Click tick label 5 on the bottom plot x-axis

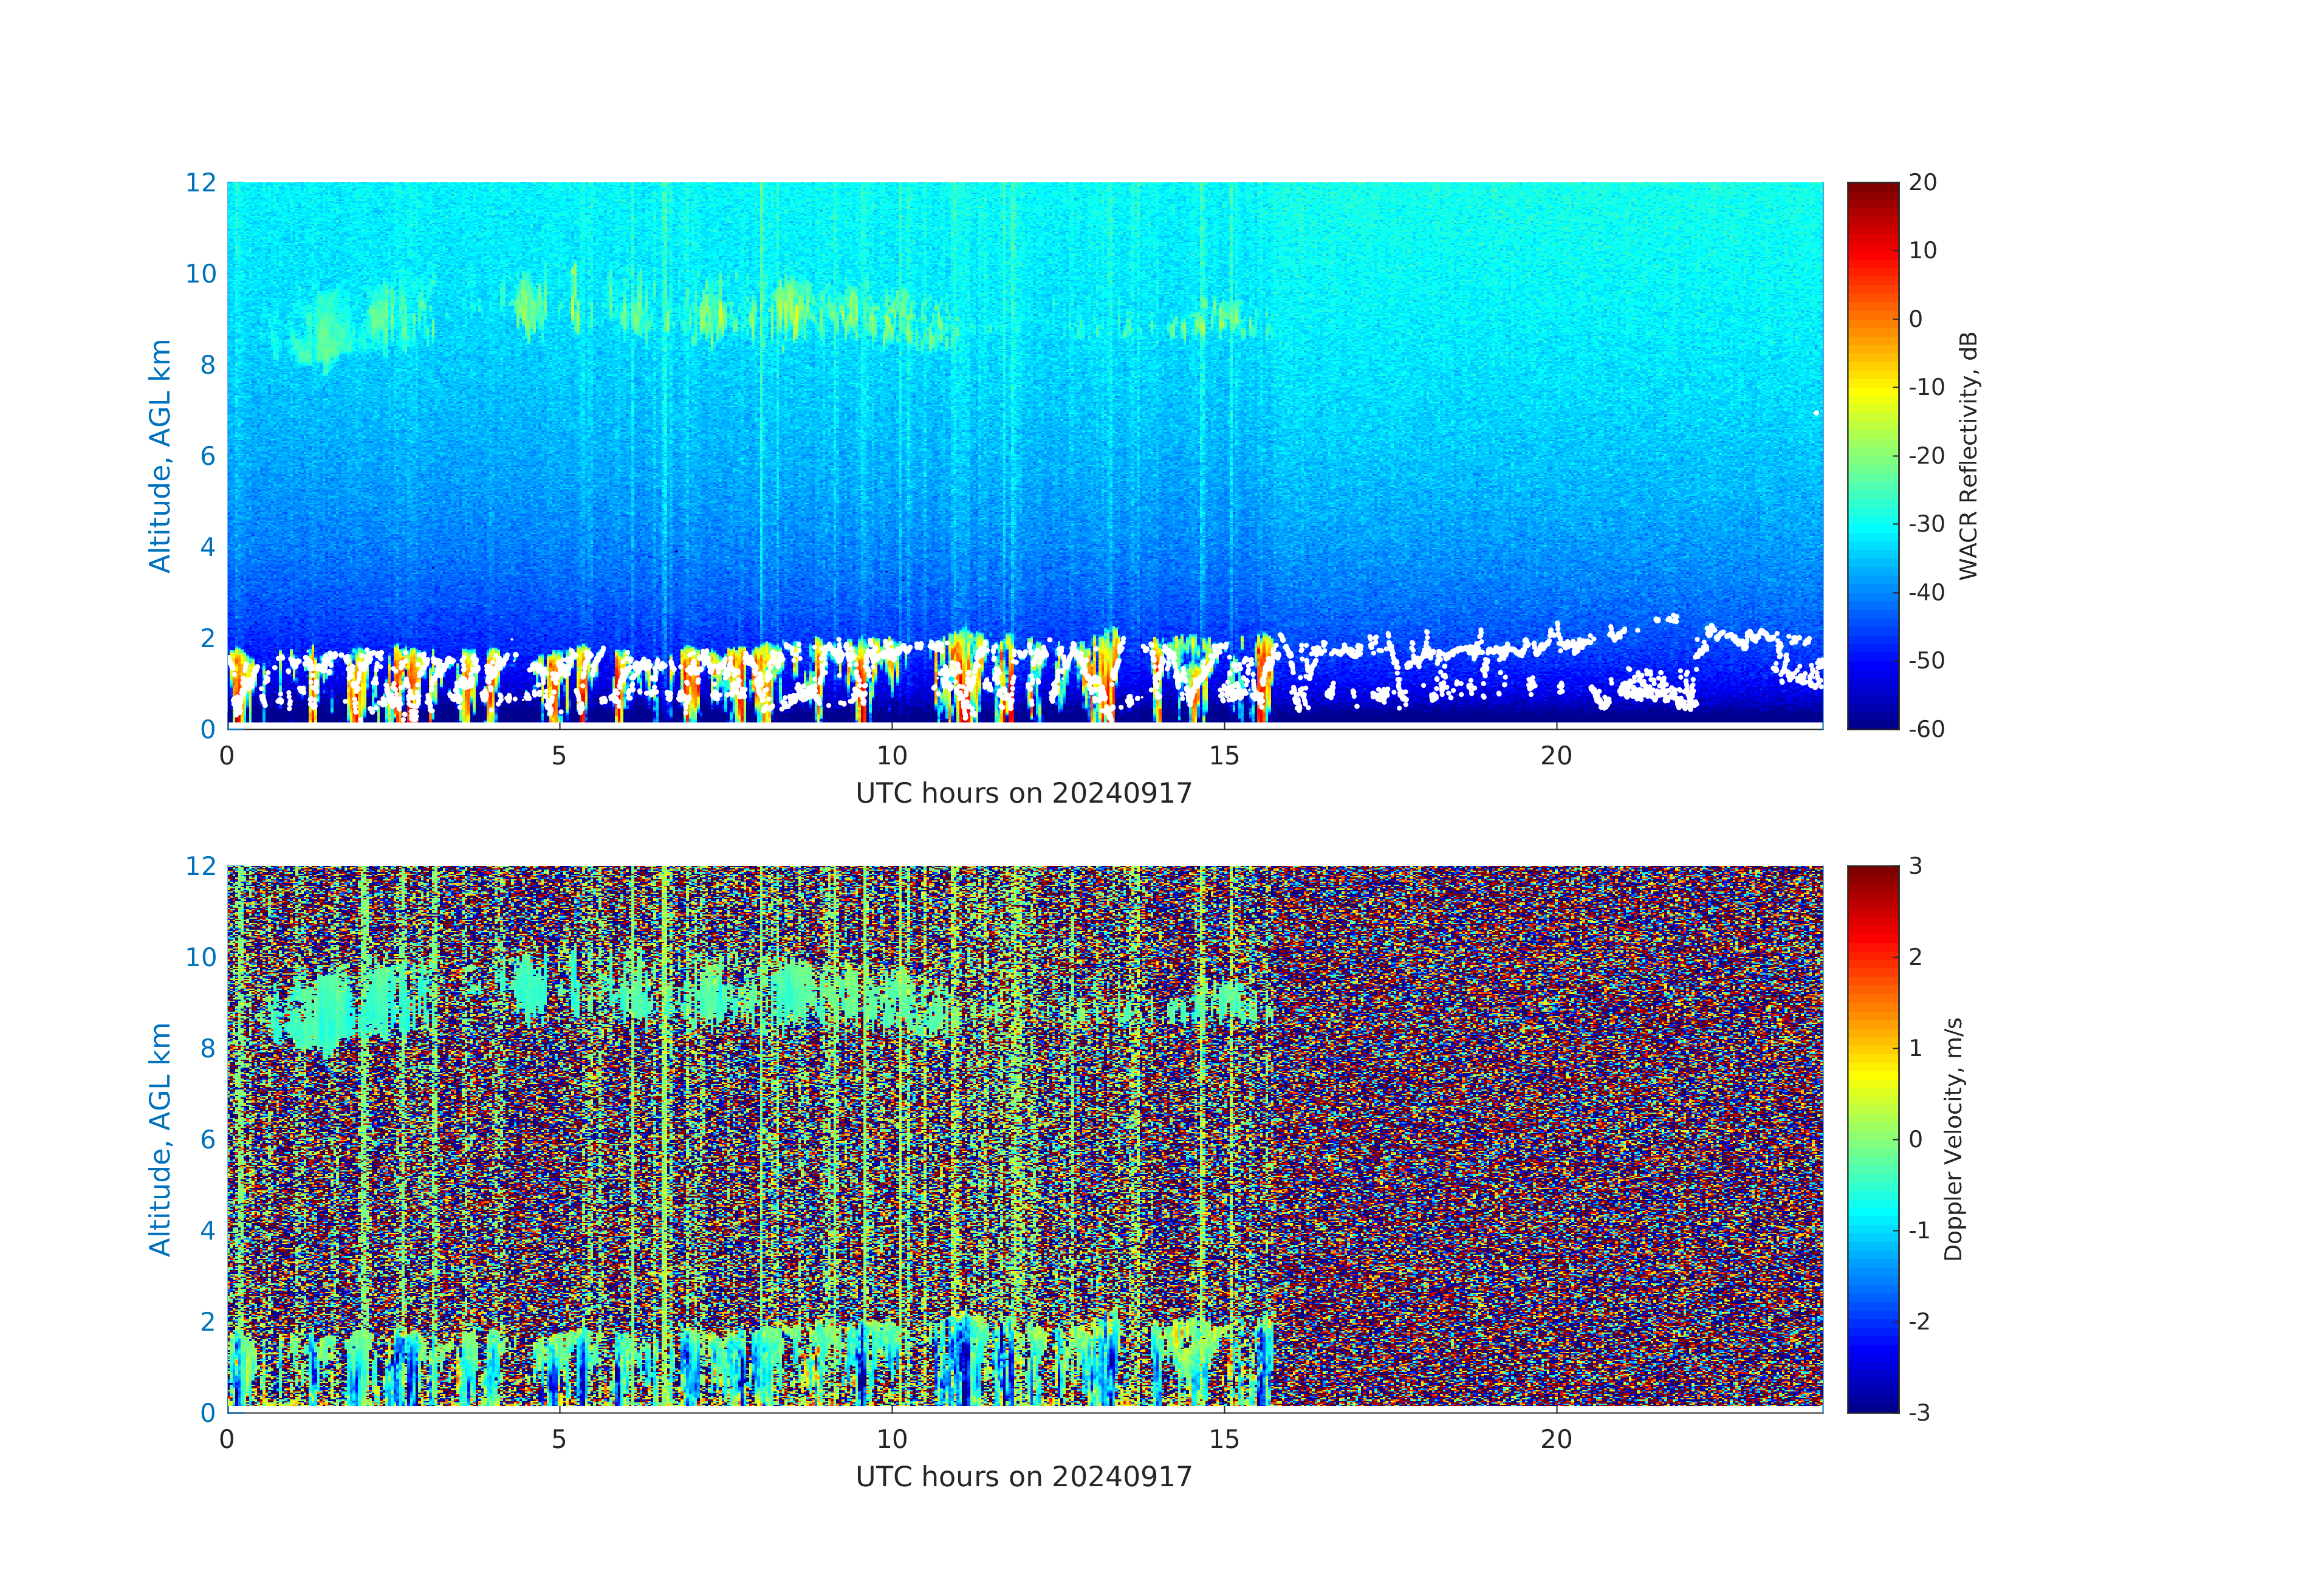[x=559, y=1440]
